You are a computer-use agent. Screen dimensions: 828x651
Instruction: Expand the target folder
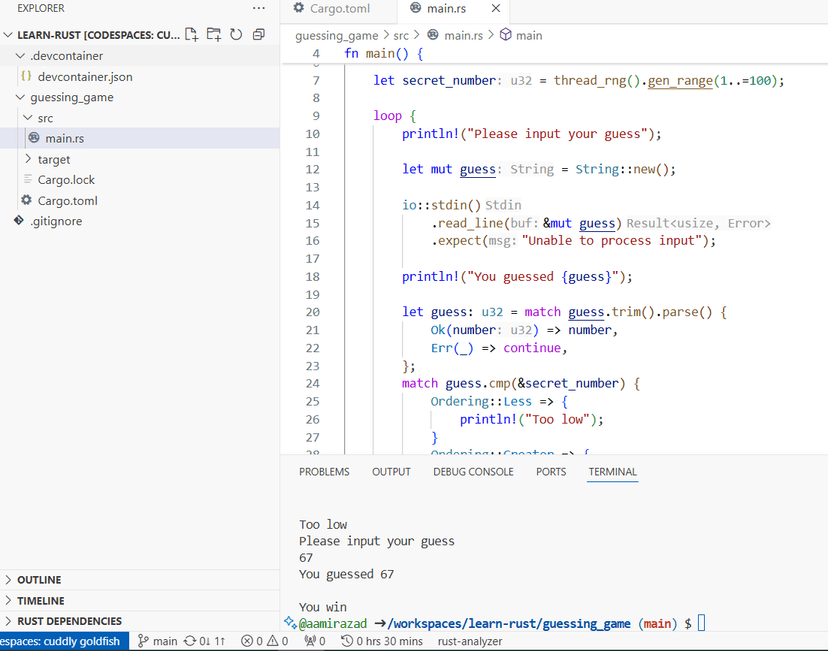coord(54,159)
